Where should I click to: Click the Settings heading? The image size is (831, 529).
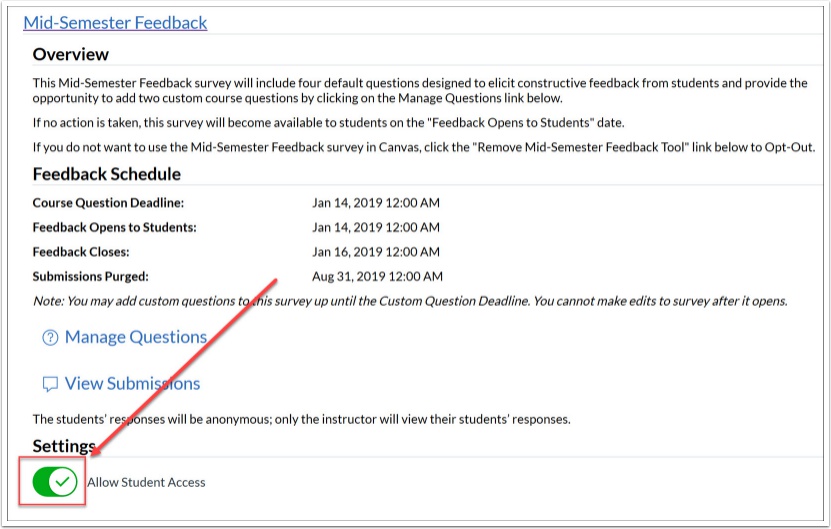pos(64,446)
